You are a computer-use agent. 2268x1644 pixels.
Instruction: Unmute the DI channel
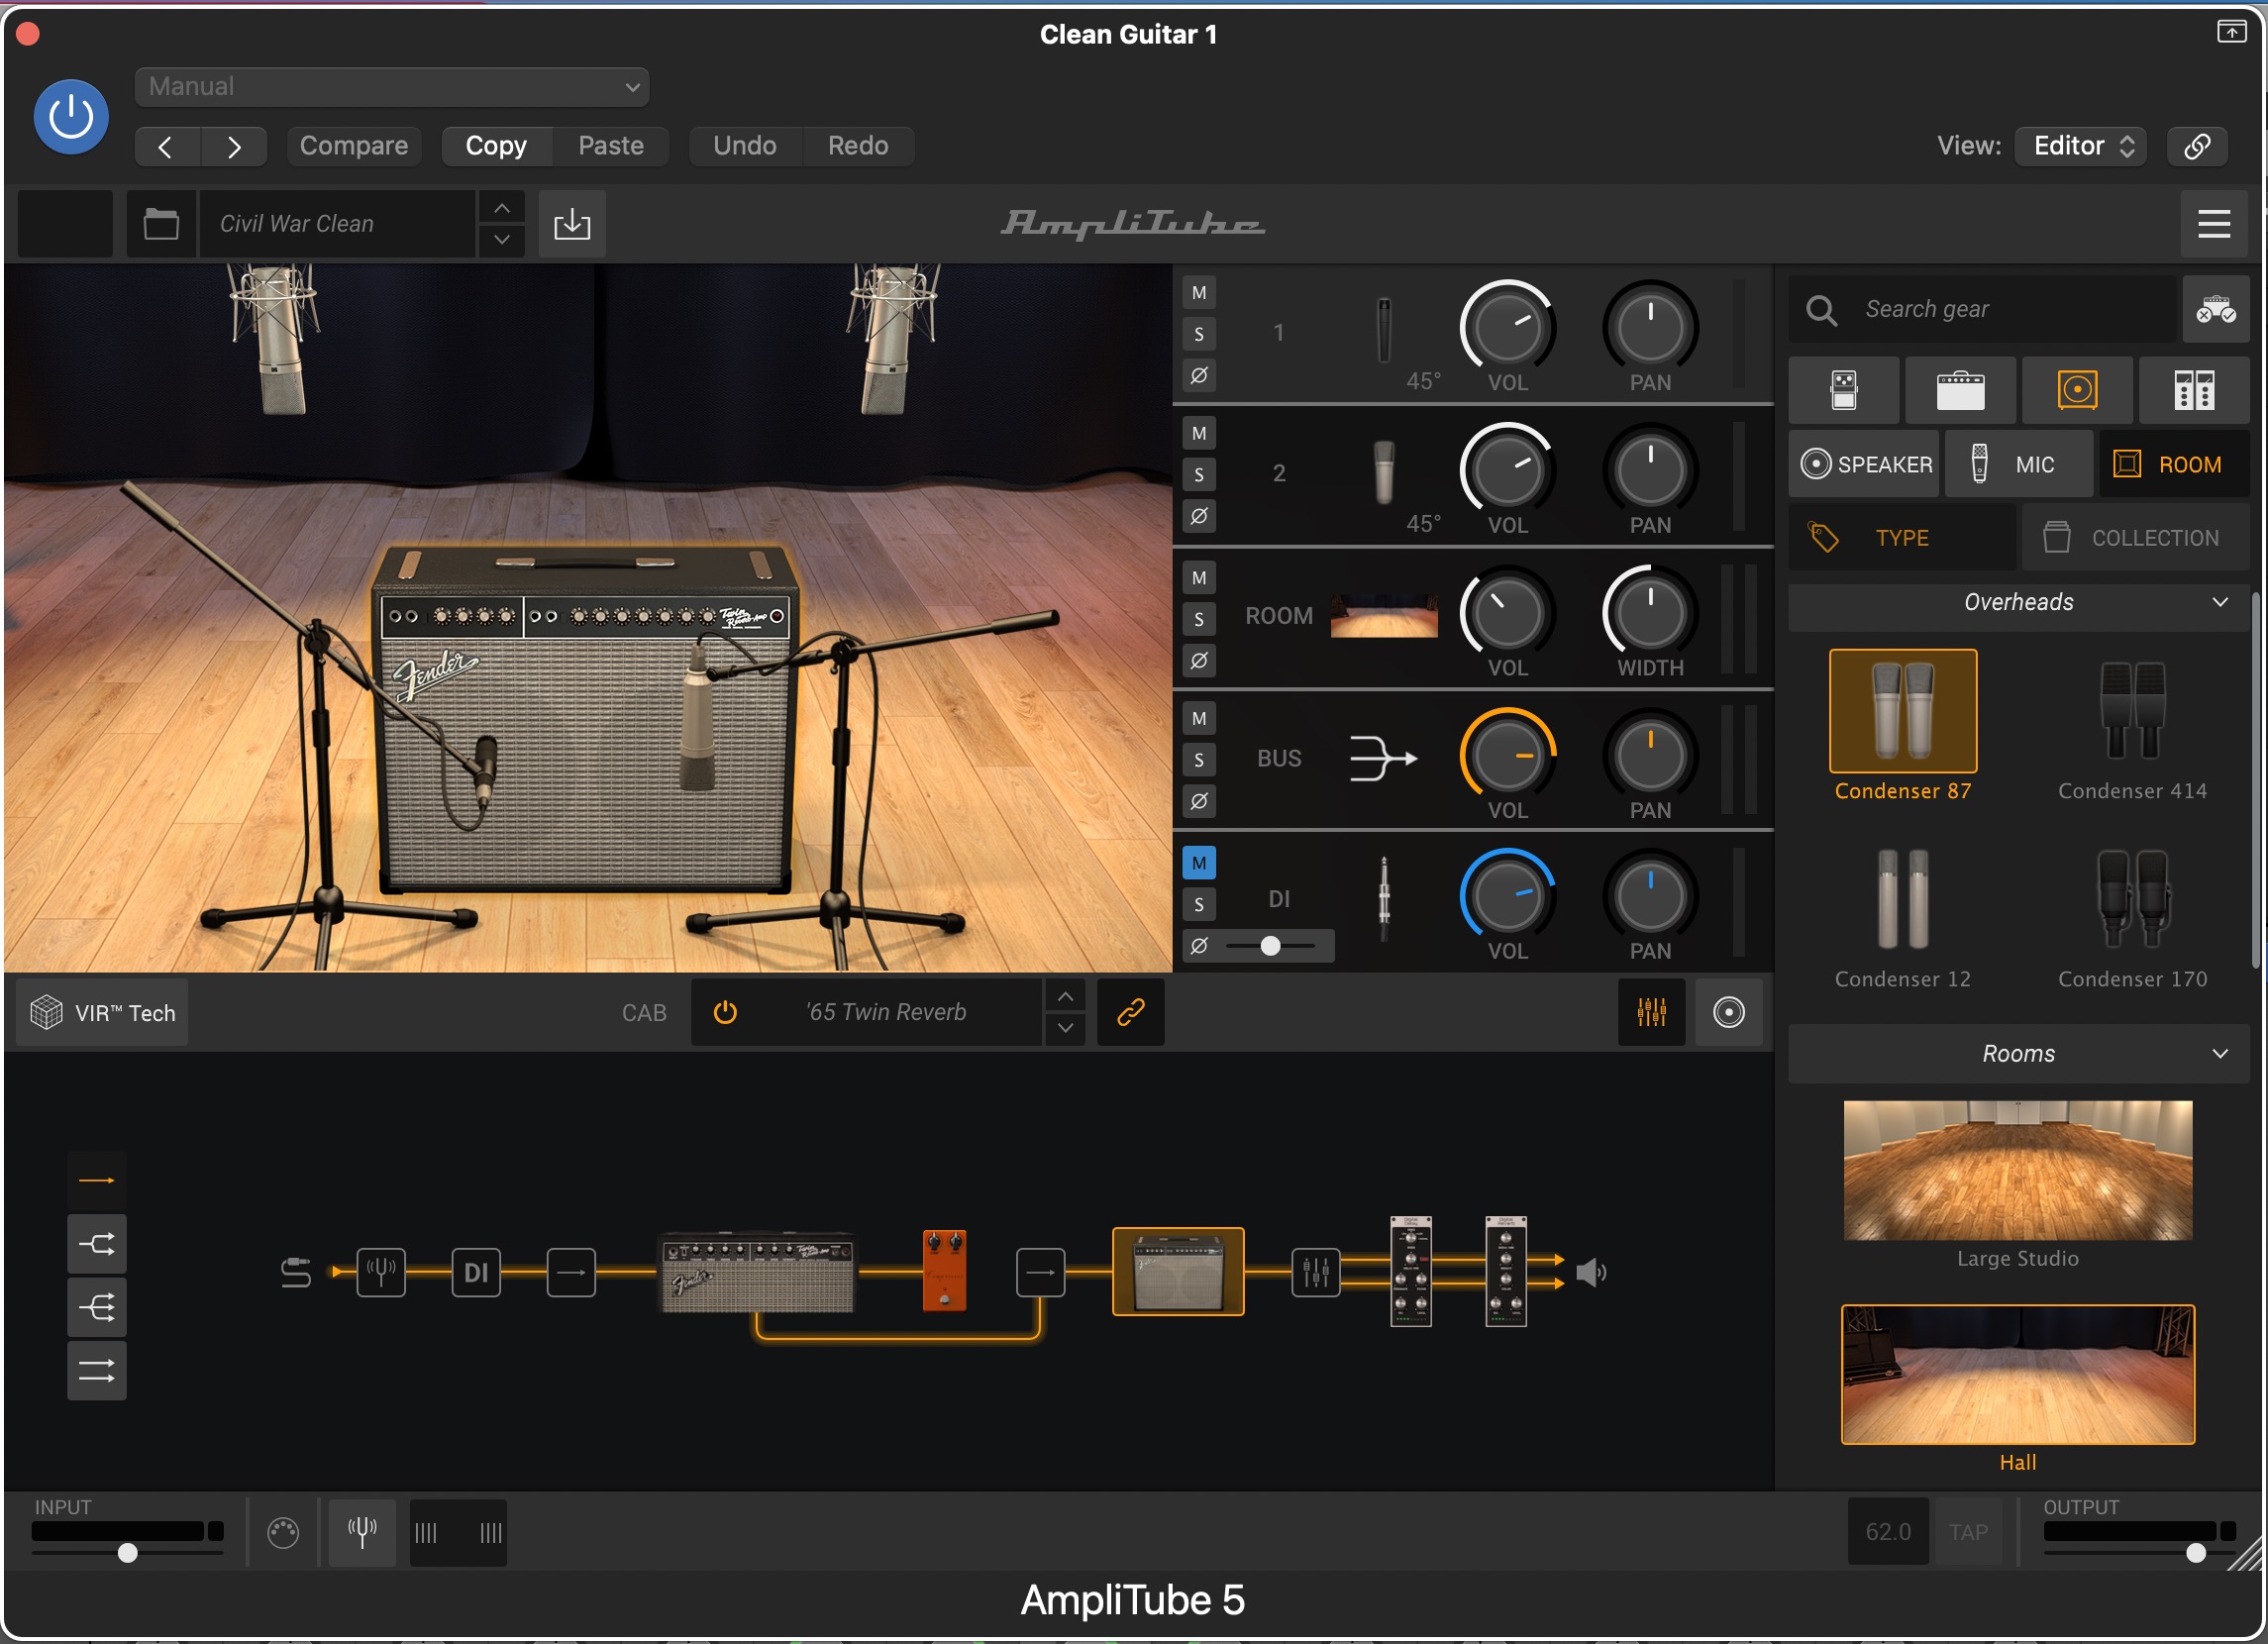tap(1199, 863)
